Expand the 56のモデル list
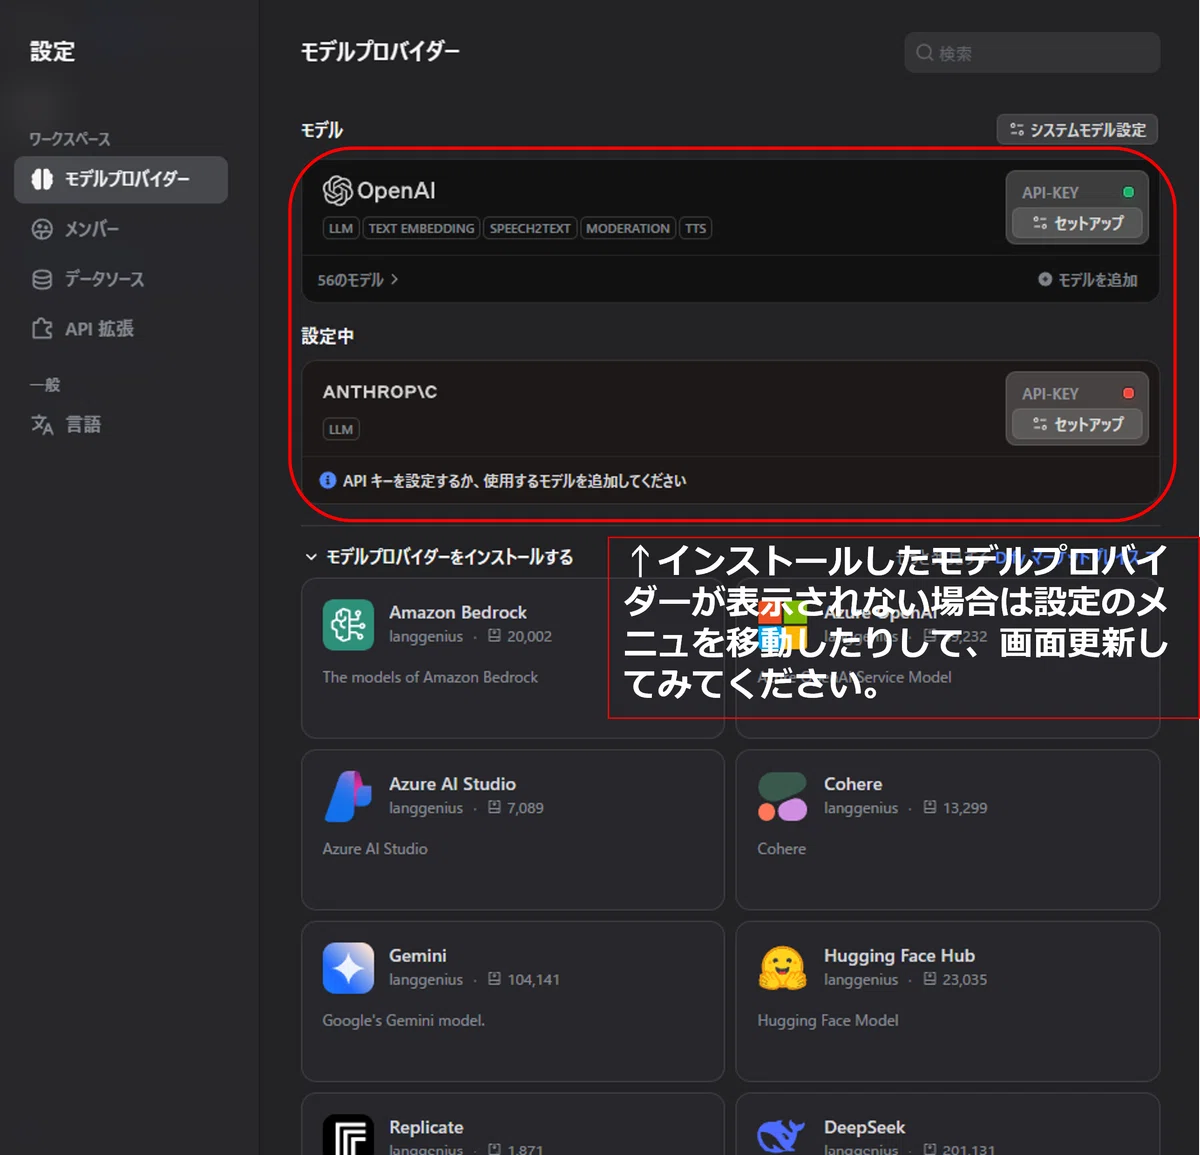Screen dimensions: 1200x1155 (x=357, y=280)
